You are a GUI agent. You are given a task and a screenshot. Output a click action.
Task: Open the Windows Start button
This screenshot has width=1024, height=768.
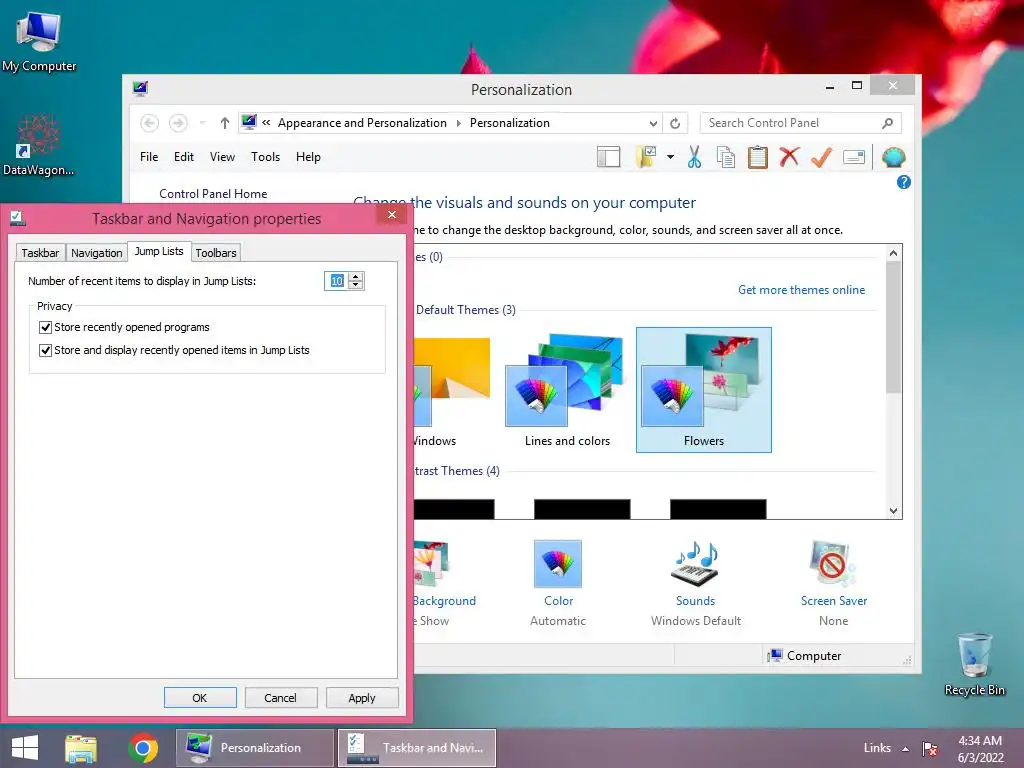point(25,748)
